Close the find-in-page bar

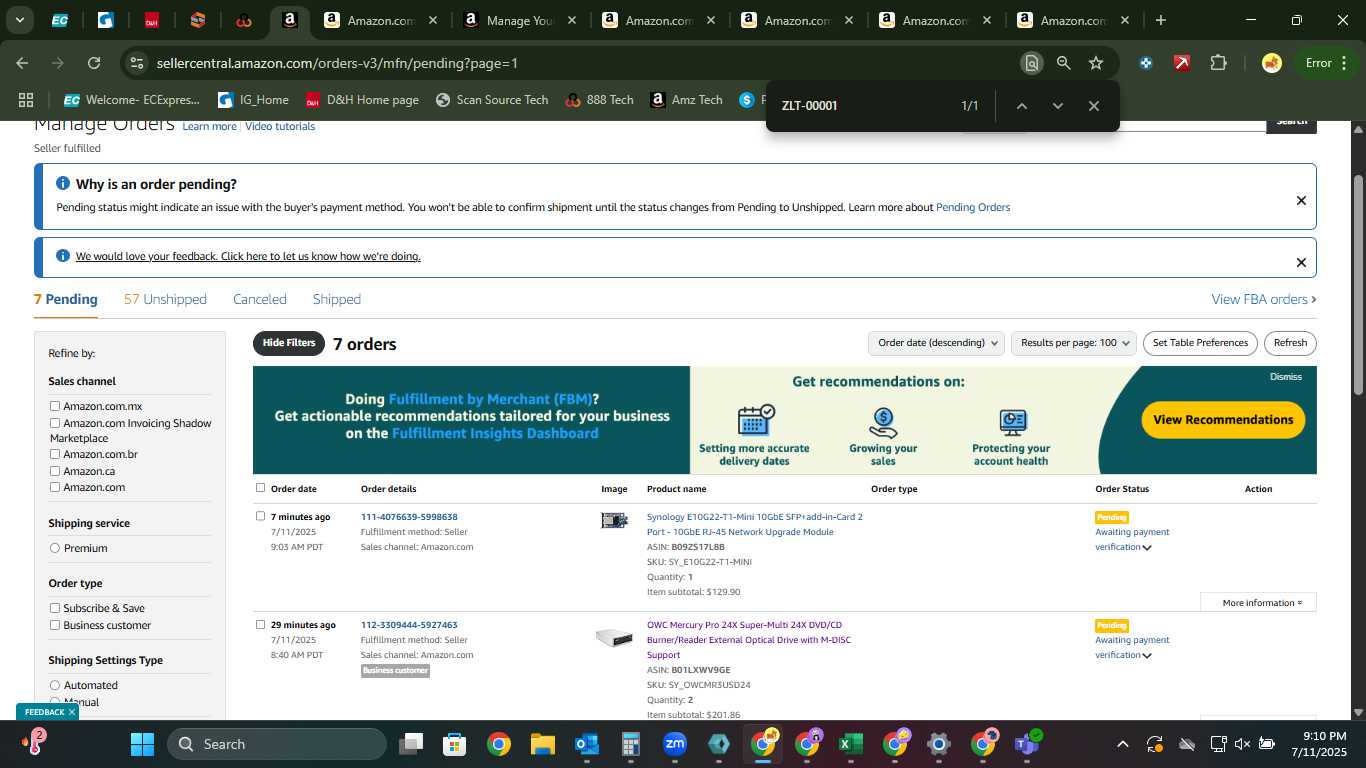tap(1094, 106)
